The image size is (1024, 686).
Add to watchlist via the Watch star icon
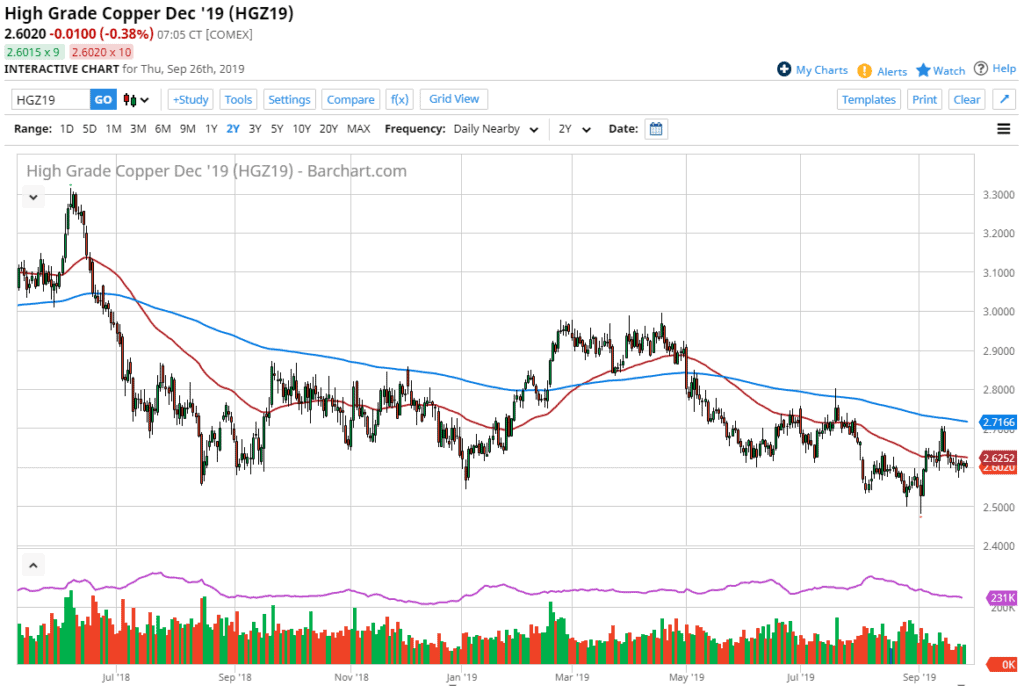(922, 70)
